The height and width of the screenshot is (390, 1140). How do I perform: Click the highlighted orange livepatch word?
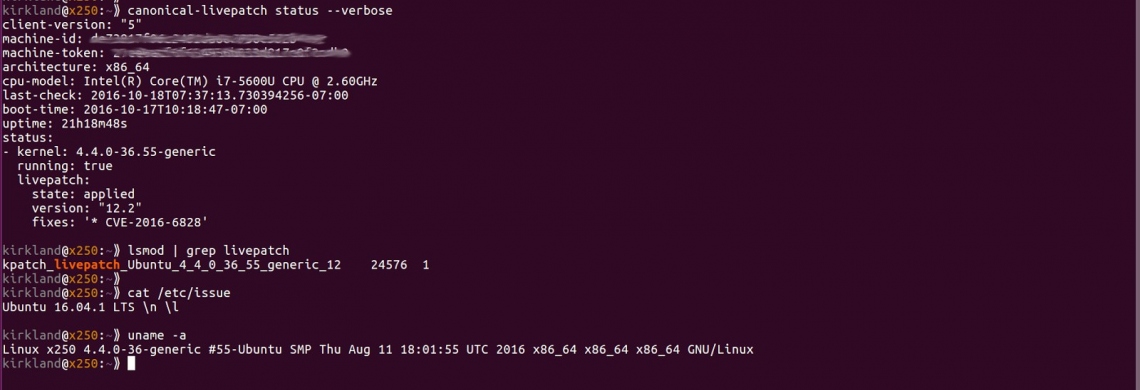tap(87, 265)
